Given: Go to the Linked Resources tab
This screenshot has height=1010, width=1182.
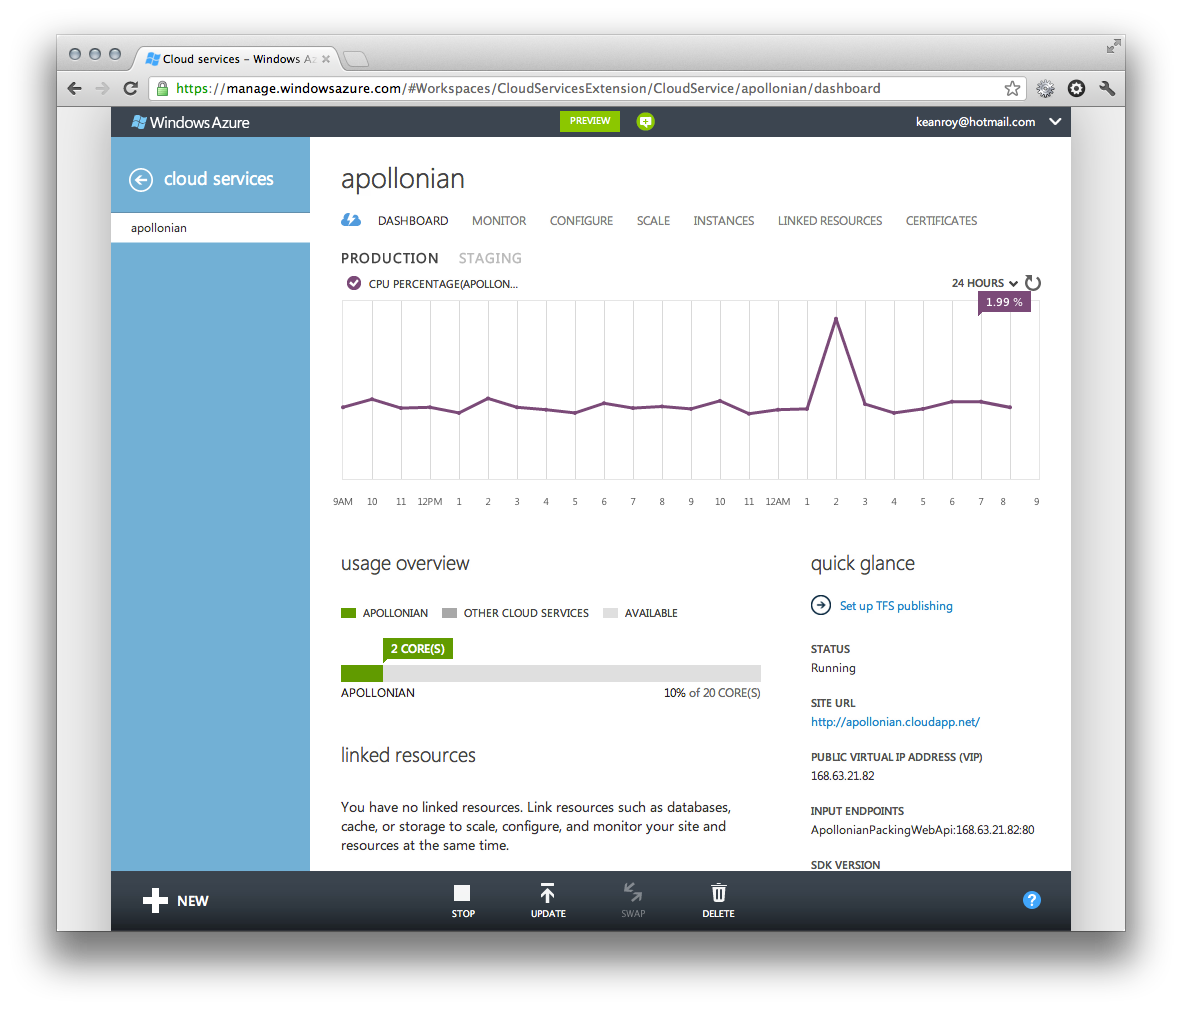Looking at the screenshot, I should (830, 221).
